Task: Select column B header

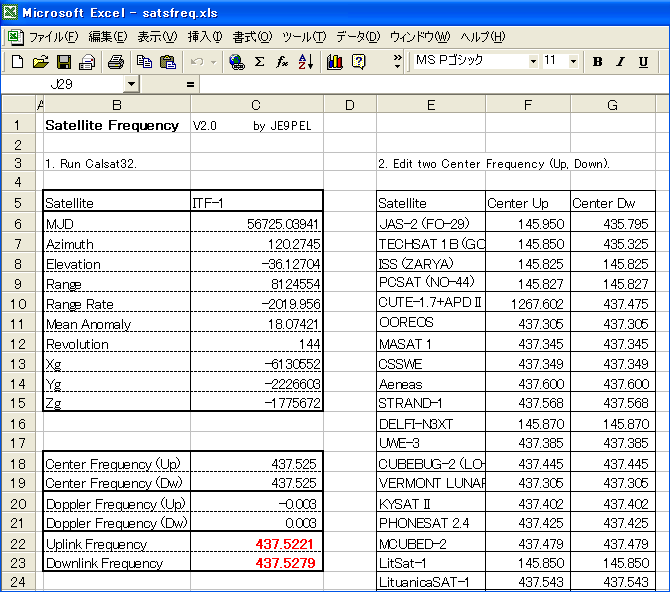Action: coord(117,105)
